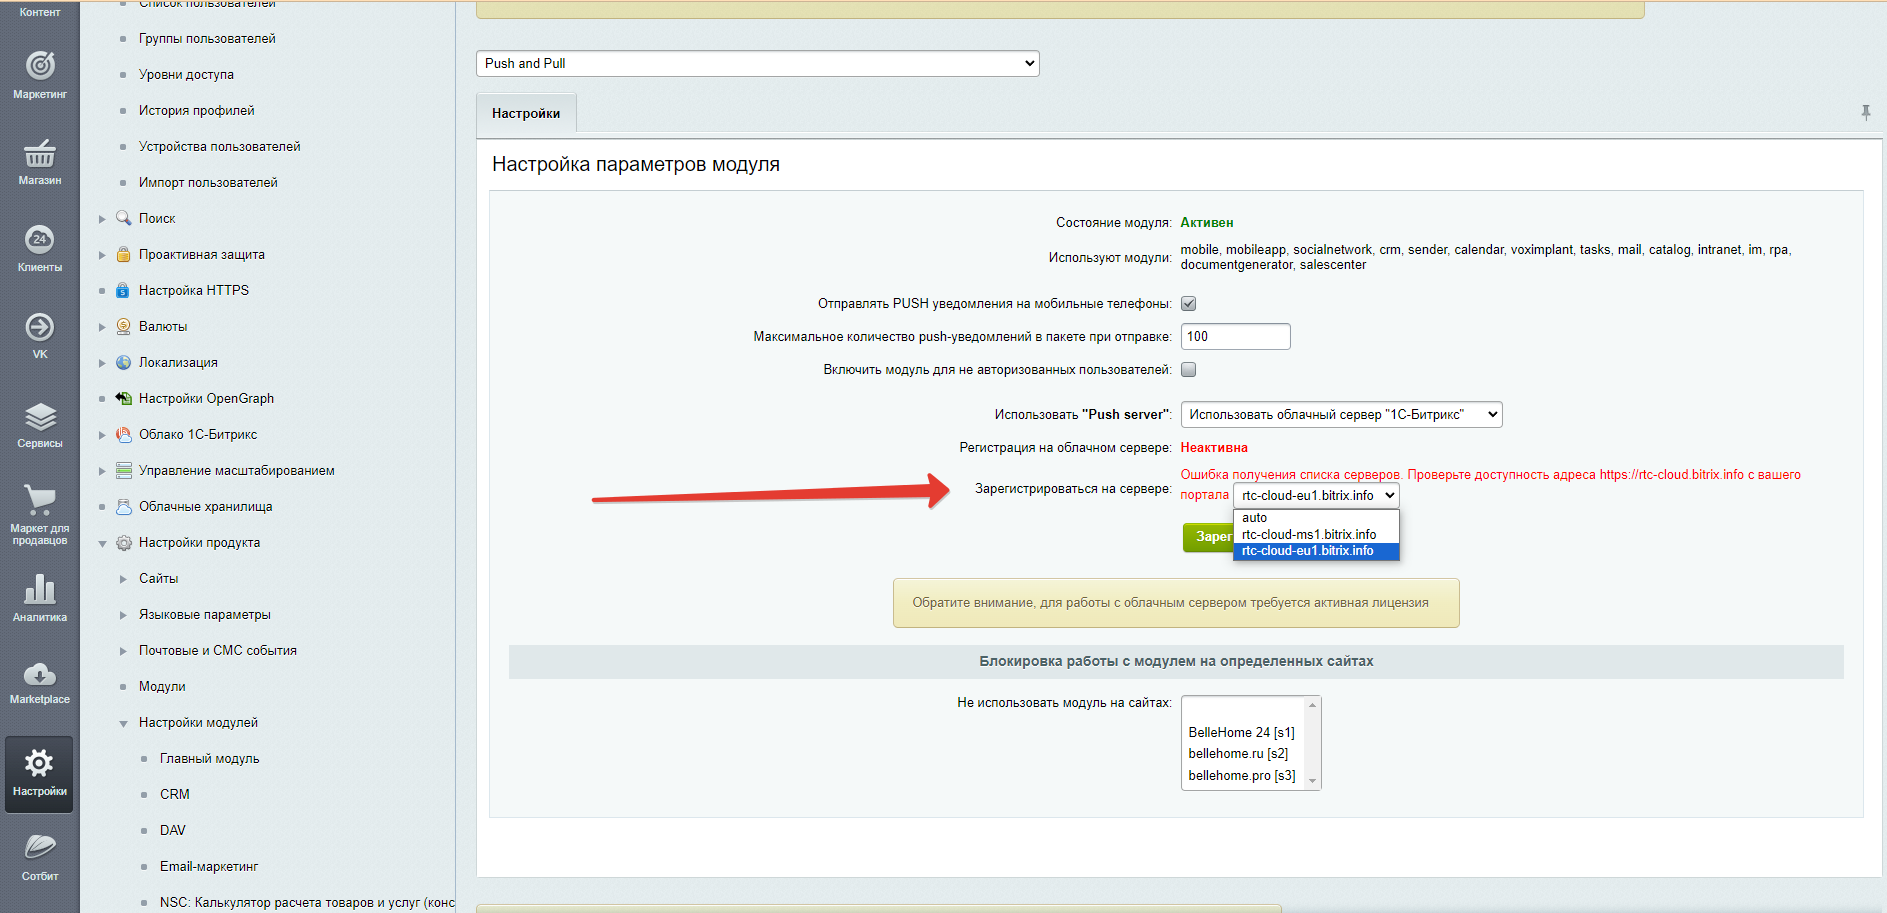Open Группы пользователей link
Image resolution: width=1887 pixels, height=913 pixels.
tap(207, 38)
